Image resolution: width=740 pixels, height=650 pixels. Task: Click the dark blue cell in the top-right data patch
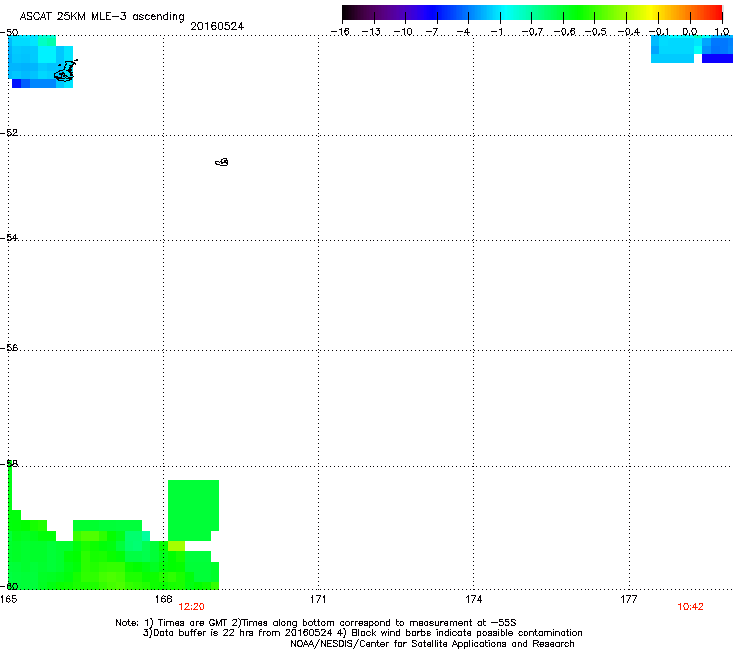[717, 59]
